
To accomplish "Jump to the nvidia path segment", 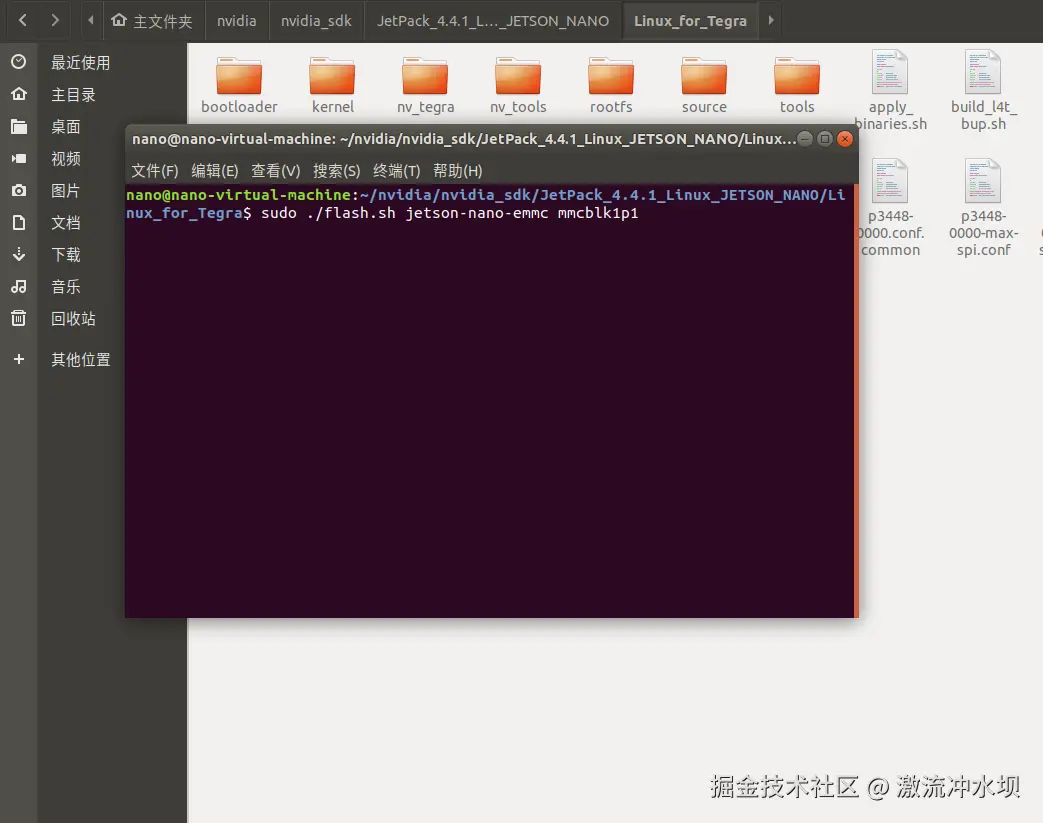I will click(237, 21).
